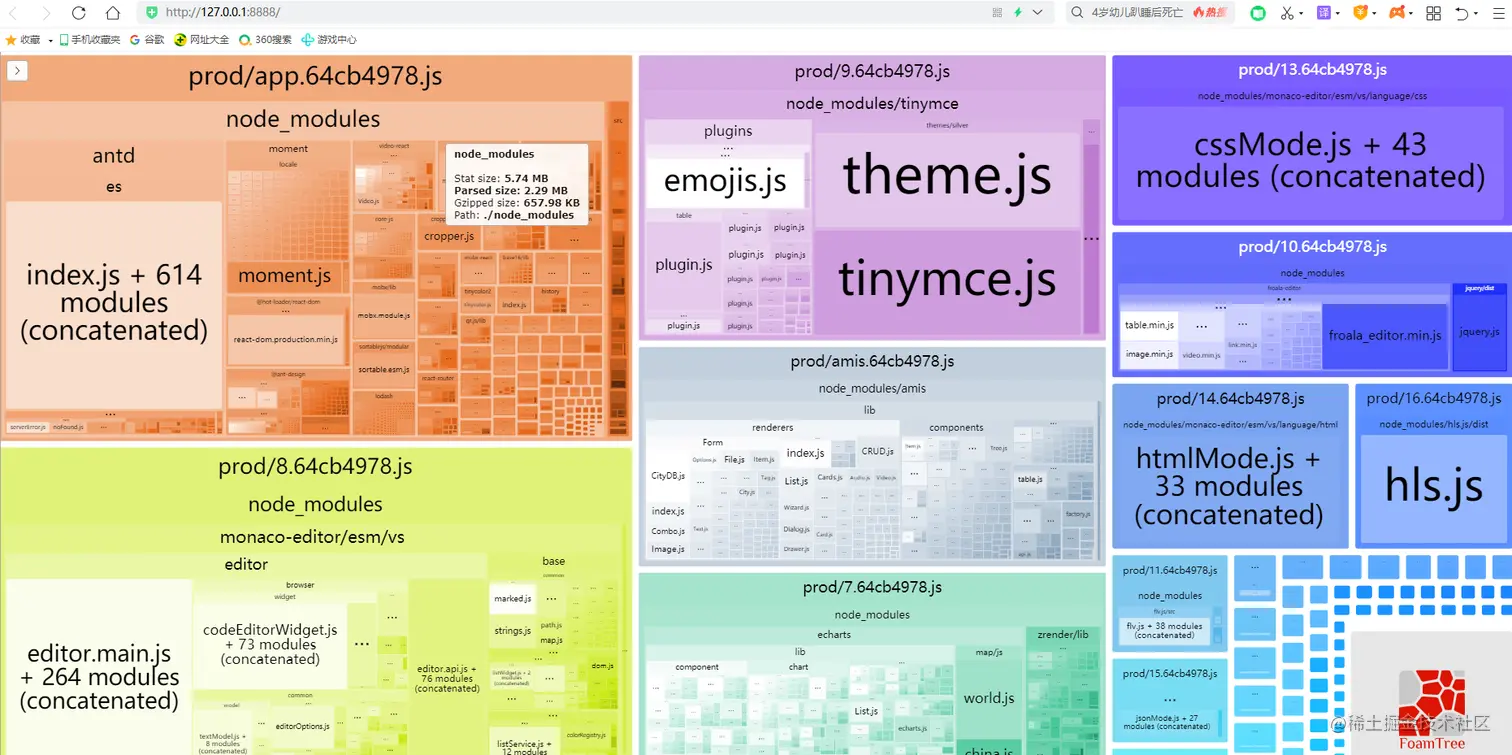
Task: Click the search magnifier icon
Action: click(x=1077, y=13)
